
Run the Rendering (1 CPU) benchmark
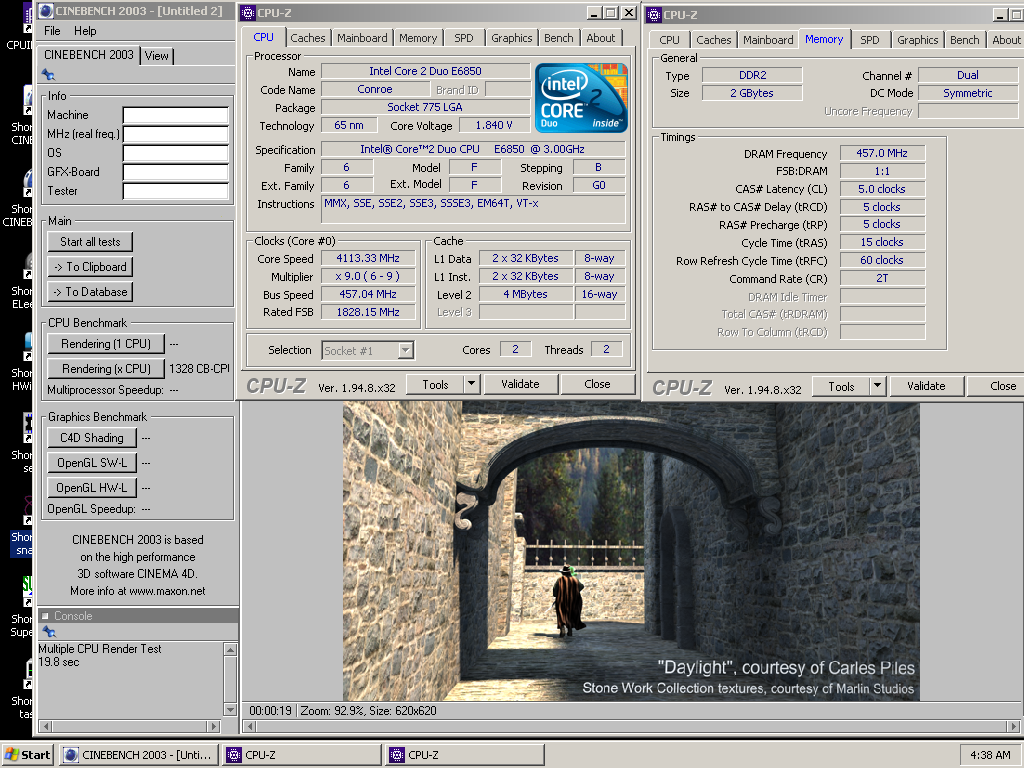(x=106, y=344)
